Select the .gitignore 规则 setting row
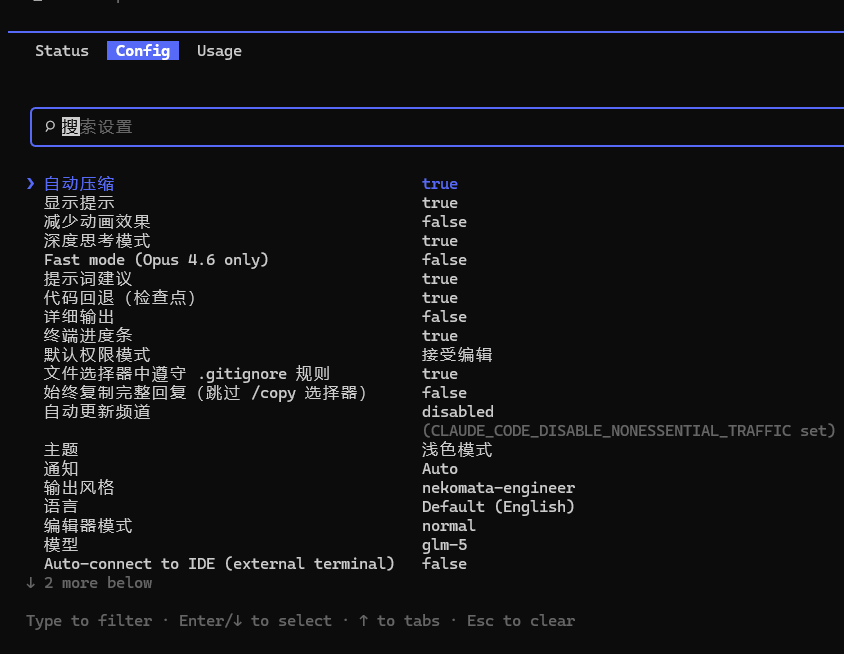This screenshot has width=844, height=654. 187,374
